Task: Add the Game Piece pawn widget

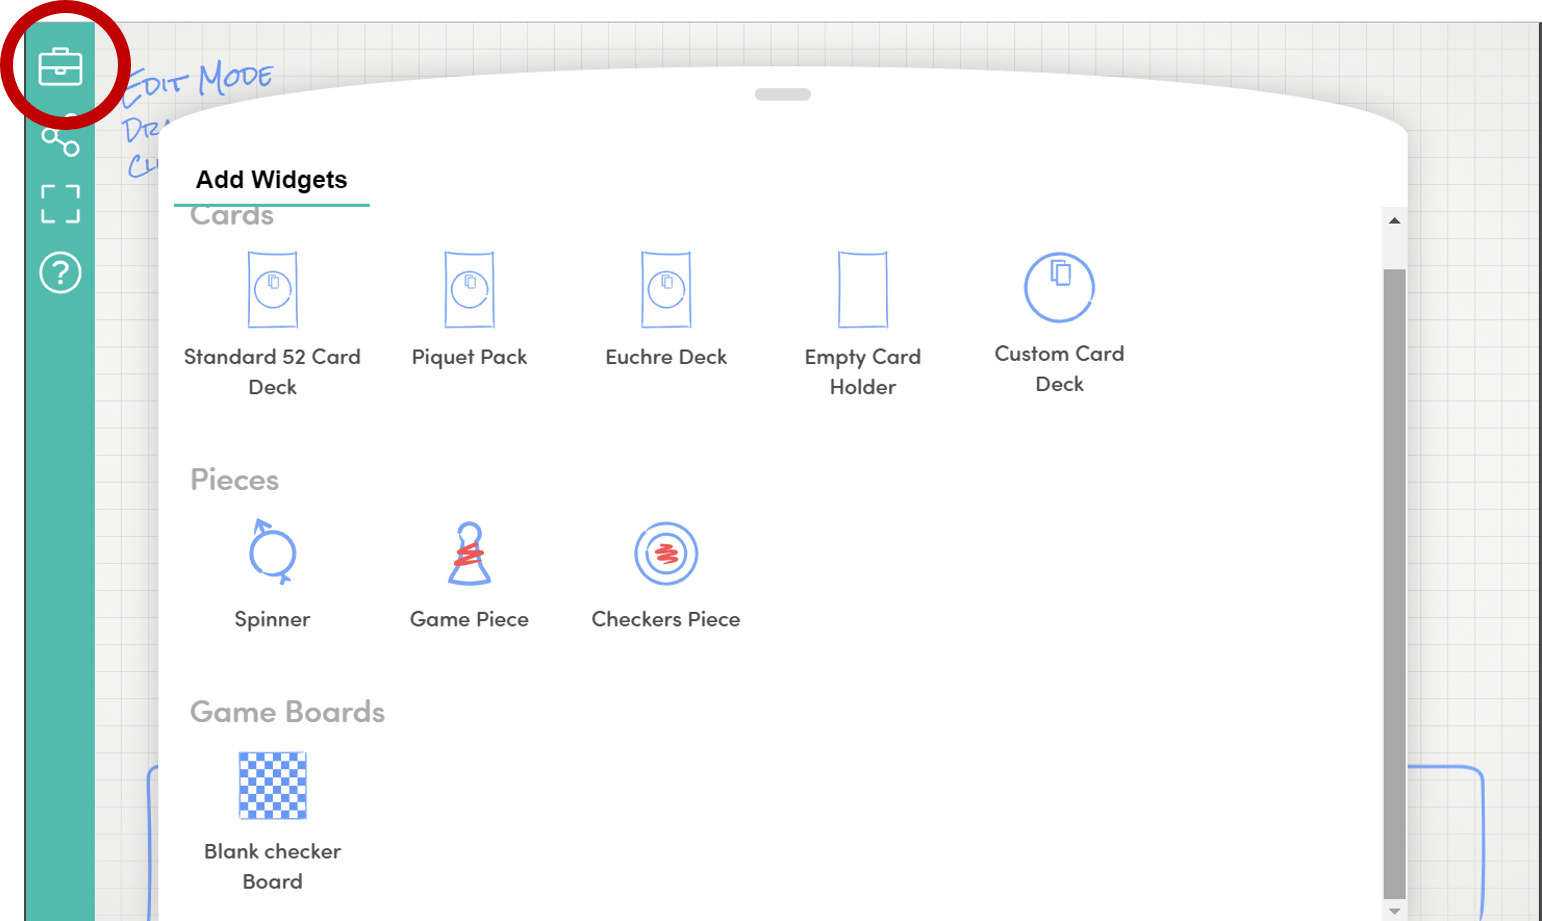Action: tap(469, 574)
